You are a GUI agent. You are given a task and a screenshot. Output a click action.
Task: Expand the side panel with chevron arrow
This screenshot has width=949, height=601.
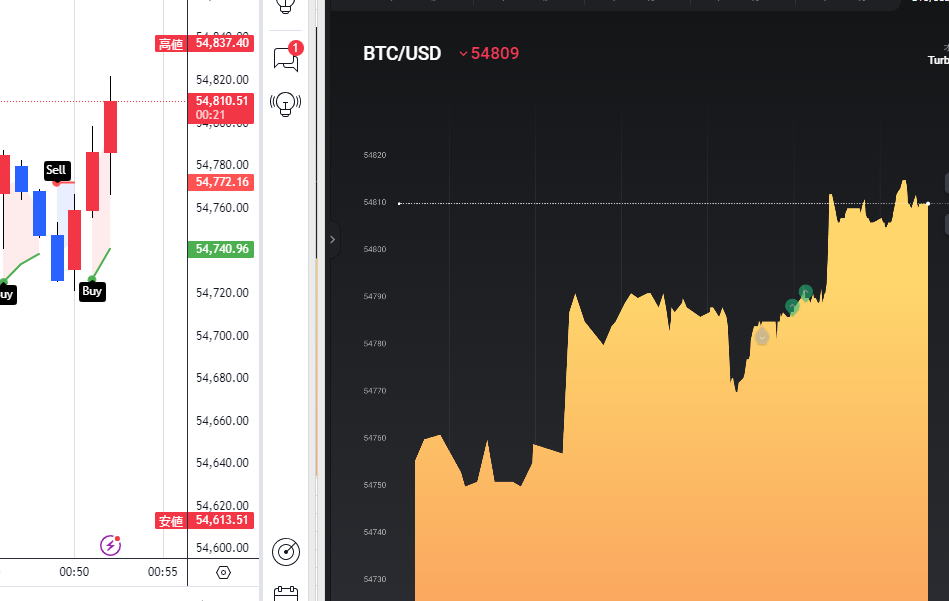click(333, 240)
